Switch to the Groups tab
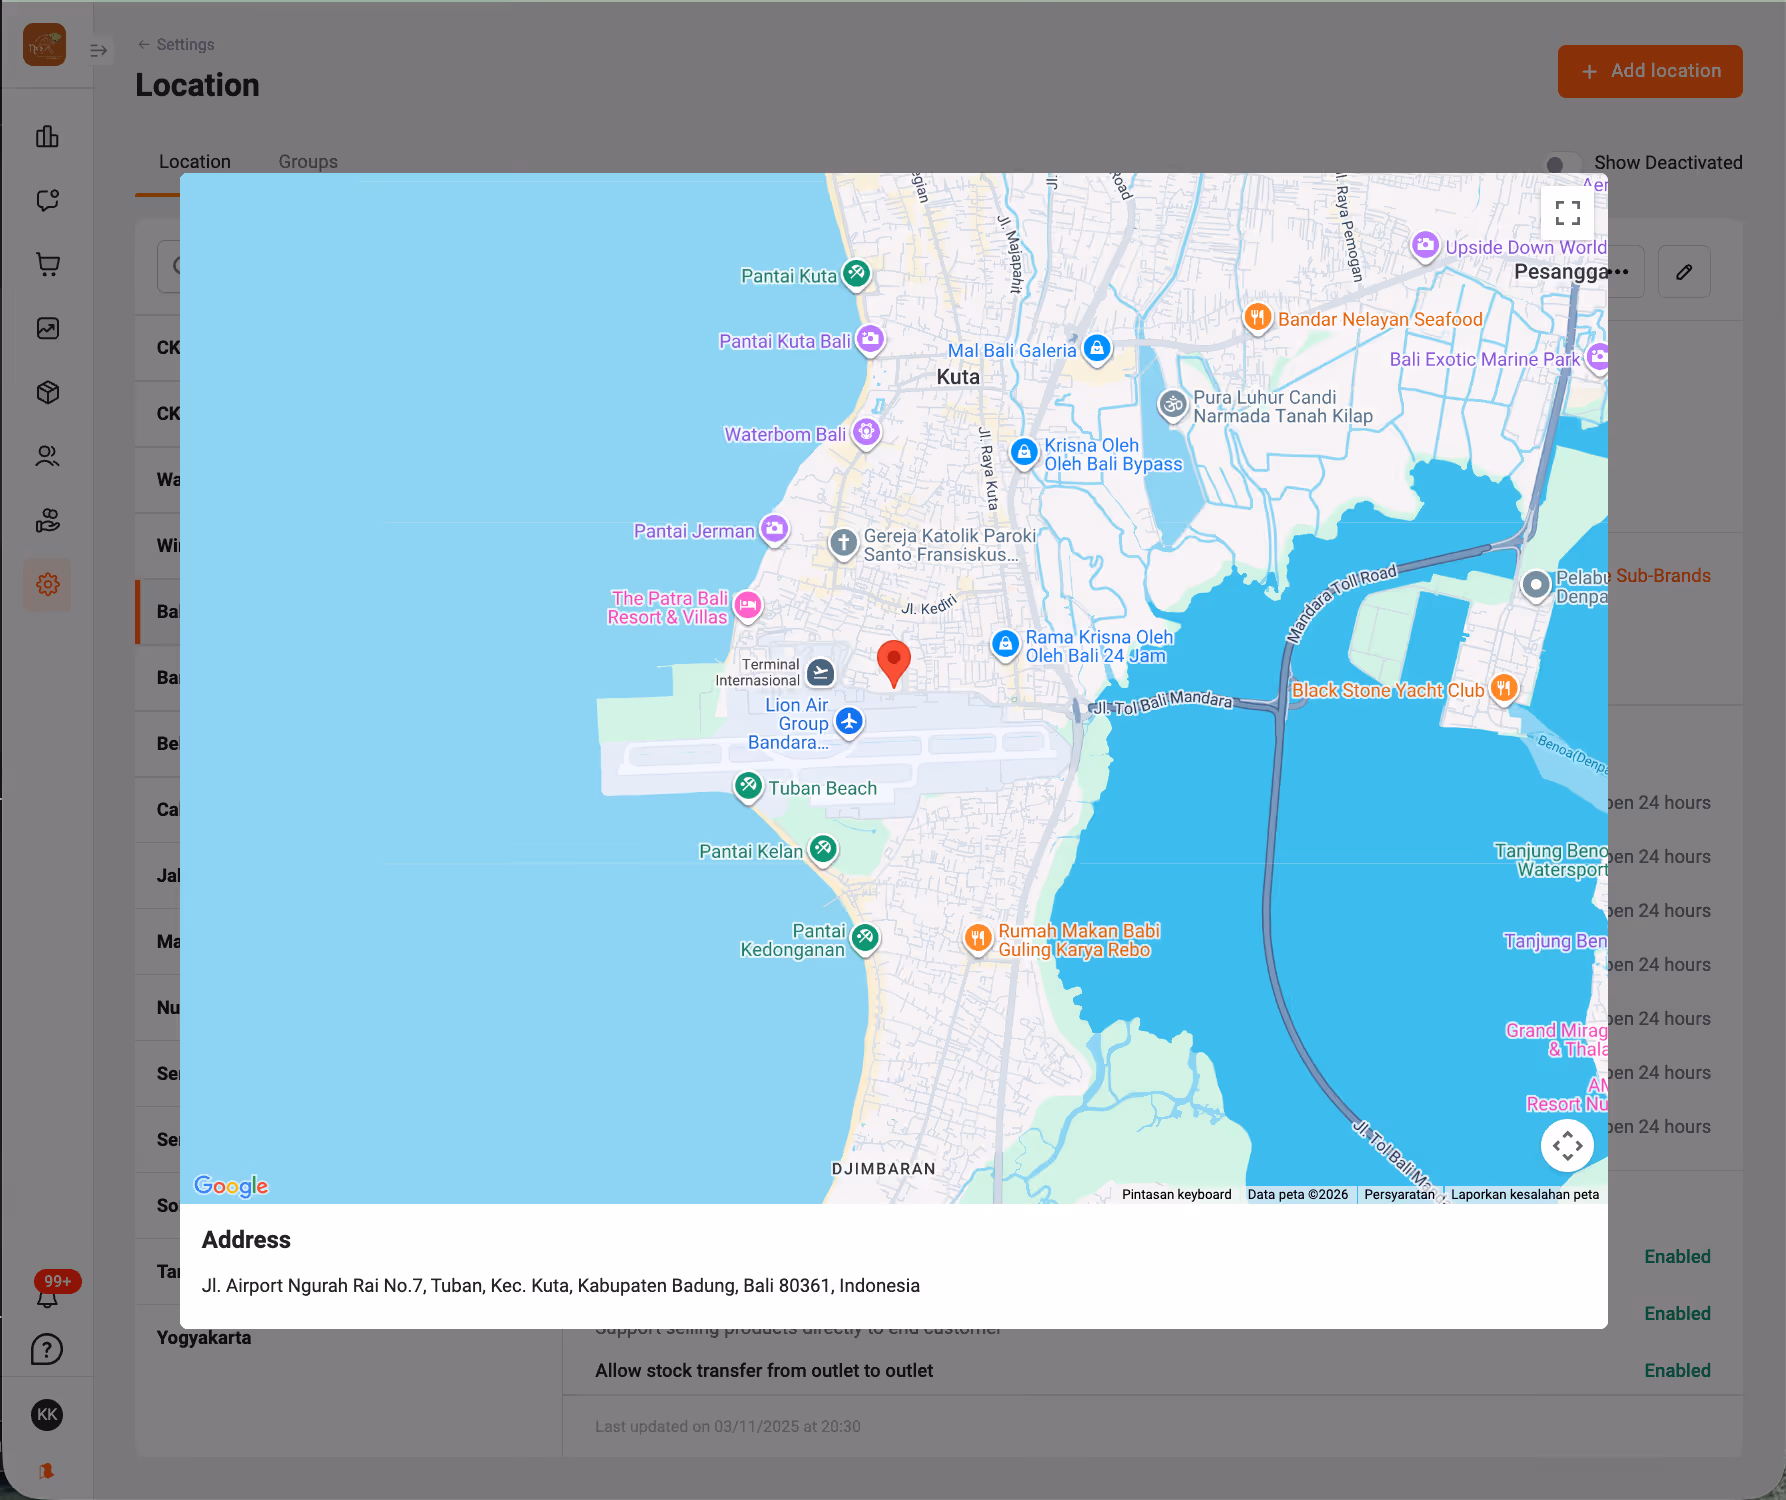The width and height of the screenshot is (1786, 1500). point(308,161)
